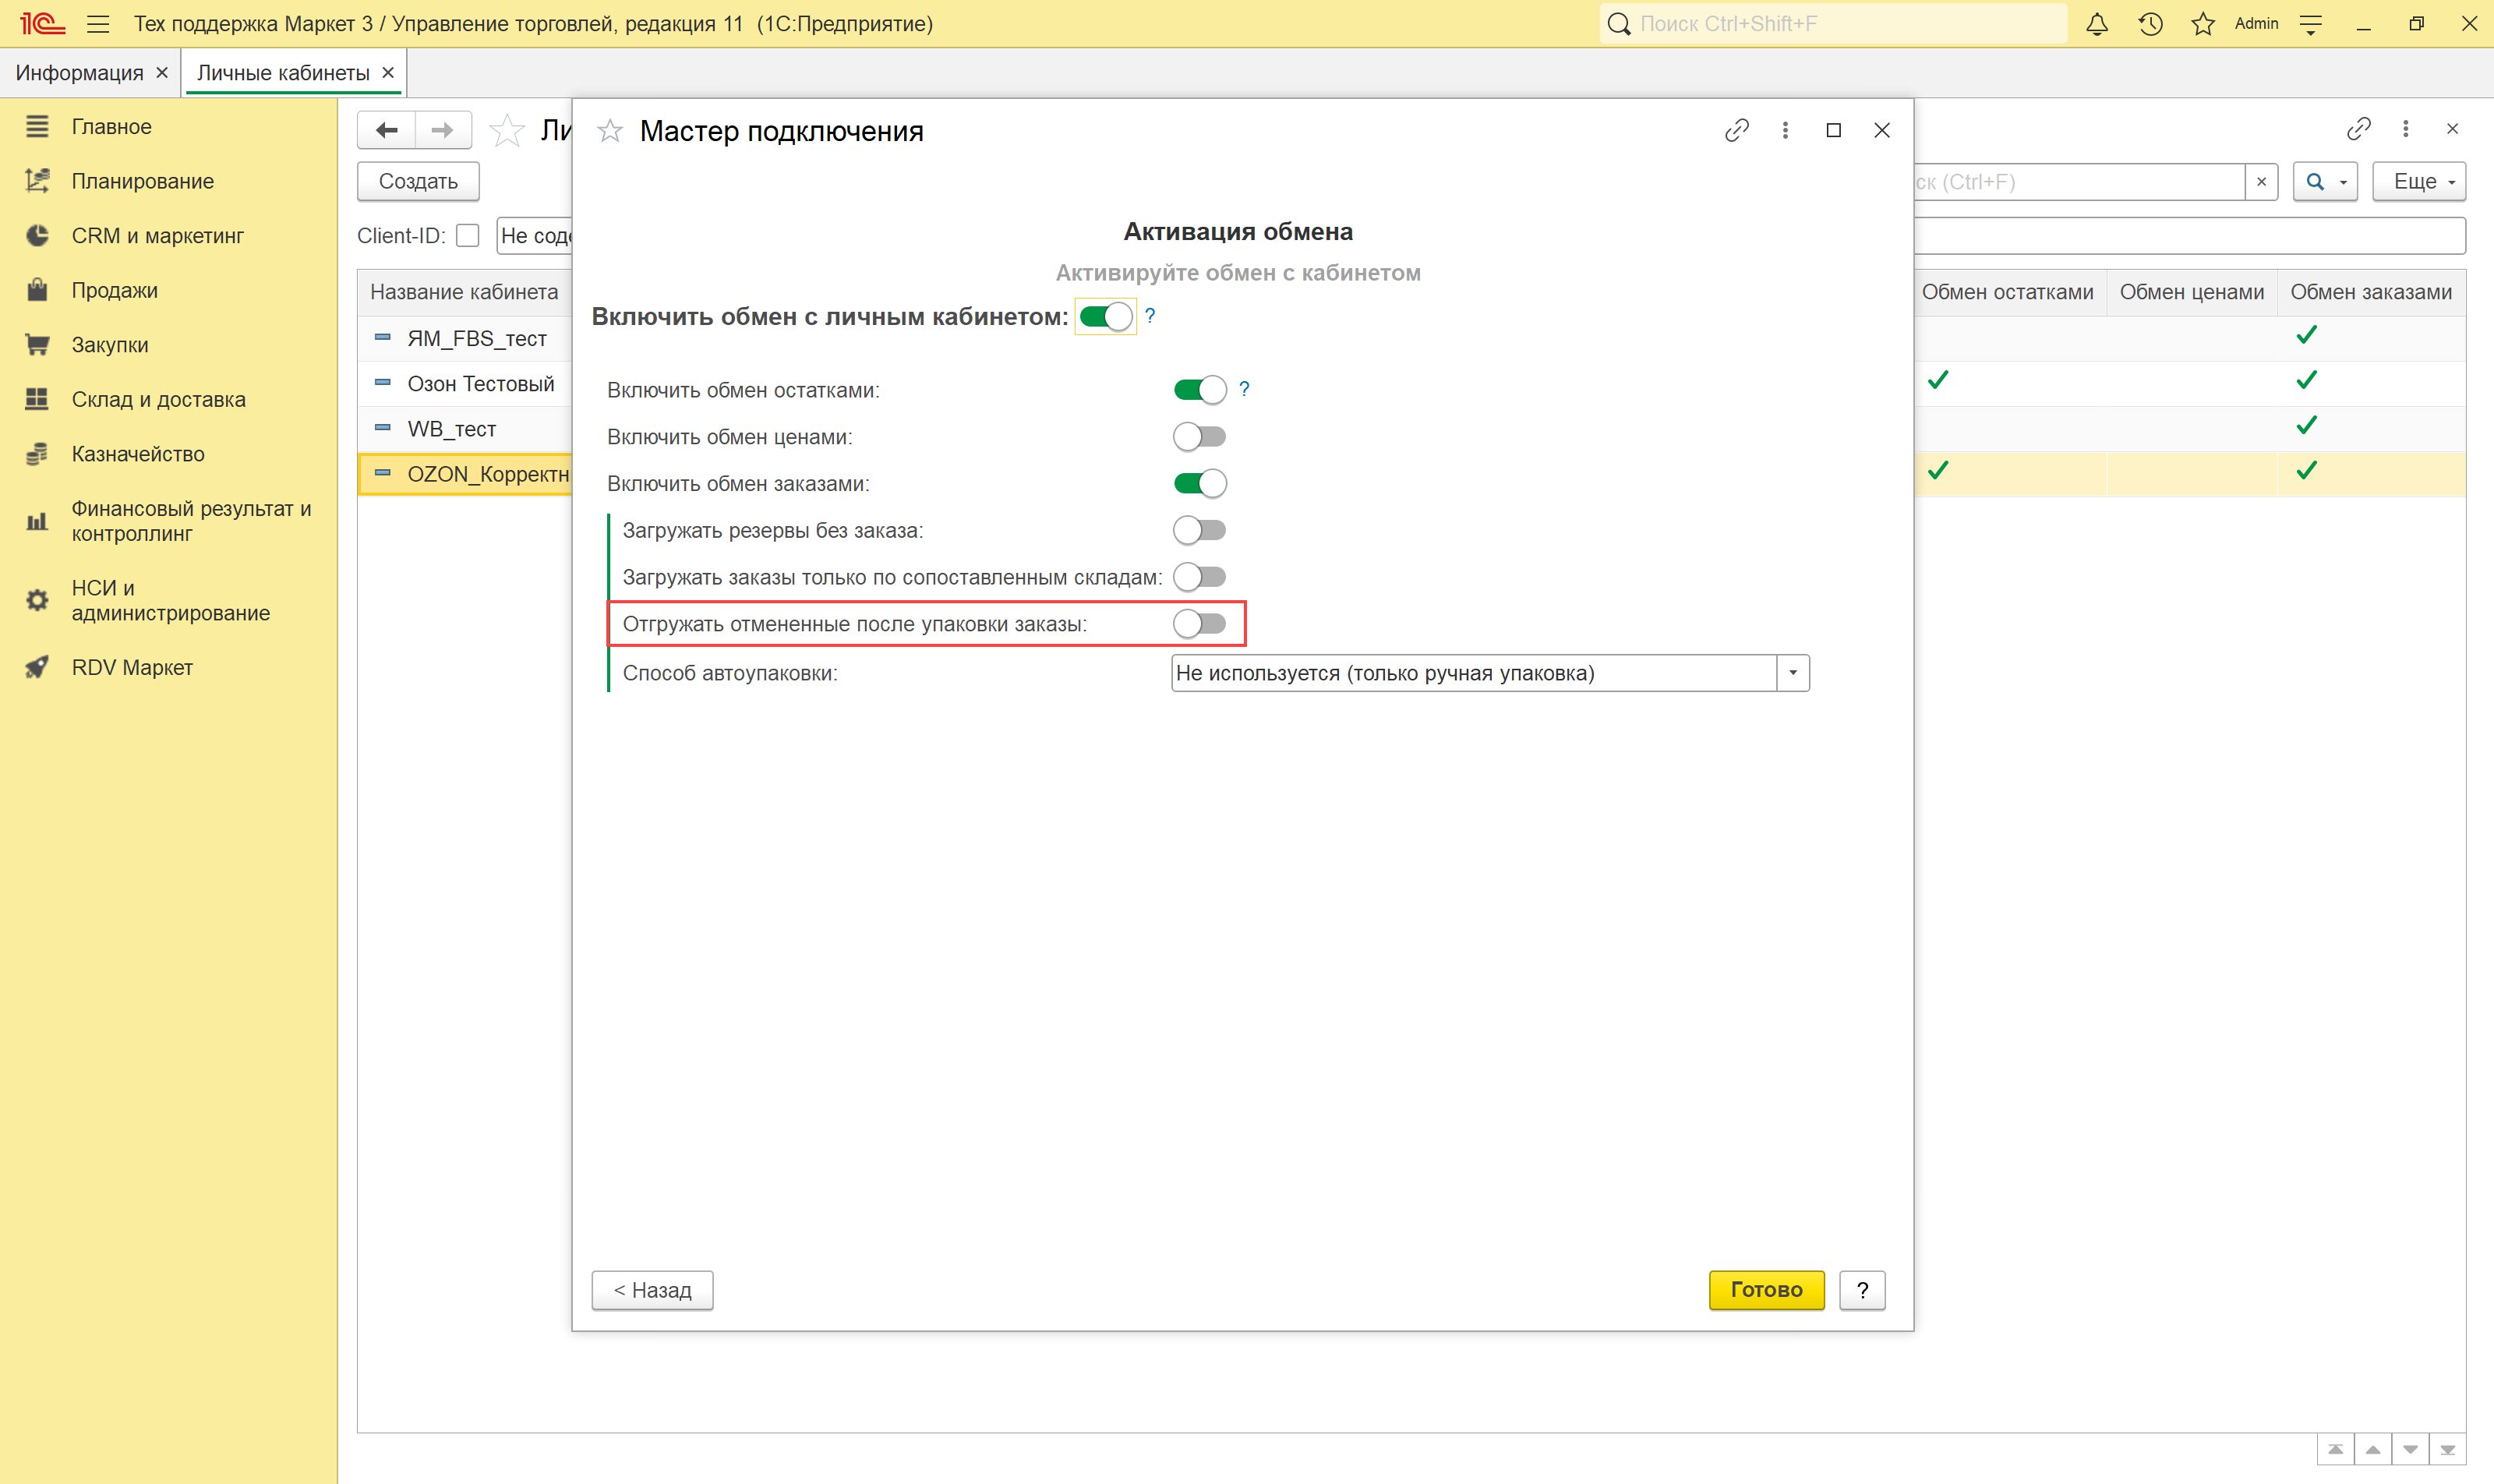Add Мастер подключения to favorites star
This screenshot has height=1484, width=2494.
click(x=610, y=131)
